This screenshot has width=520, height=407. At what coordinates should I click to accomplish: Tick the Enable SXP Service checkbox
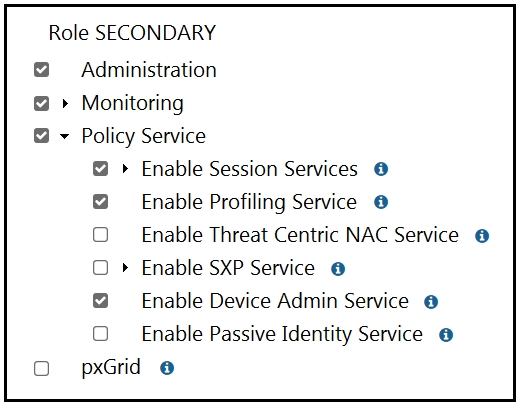pos(101,267)
